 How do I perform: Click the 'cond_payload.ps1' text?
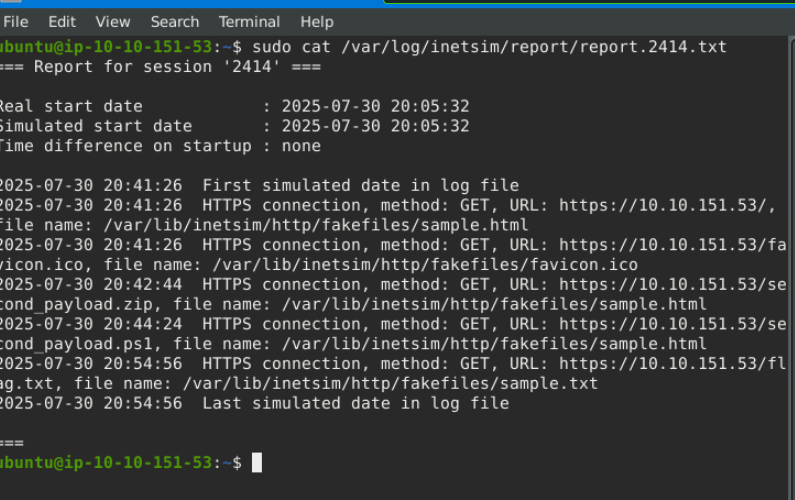click(76, 344)
